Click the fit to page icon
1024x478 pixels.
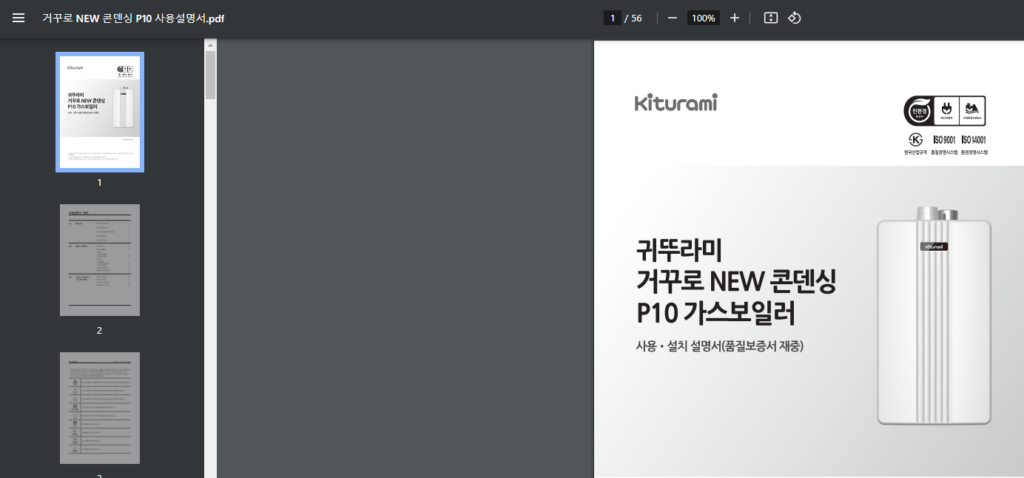pos(771,18)
